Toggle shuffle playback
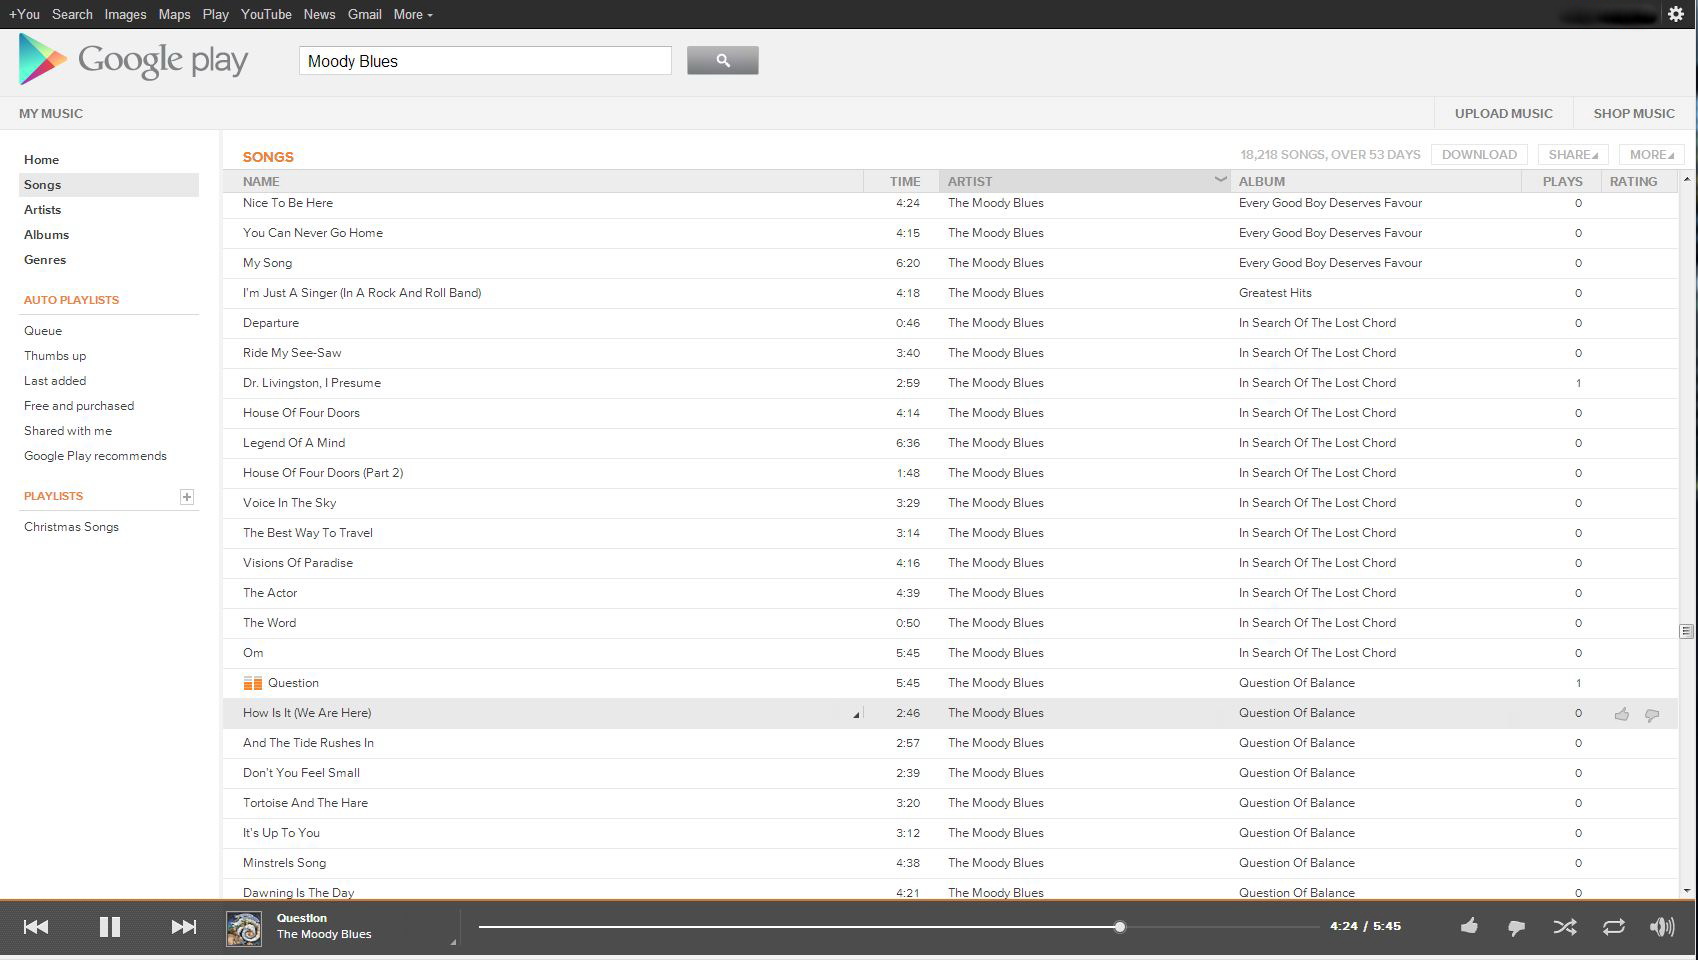1698x960 pixels. point(1565,927)
